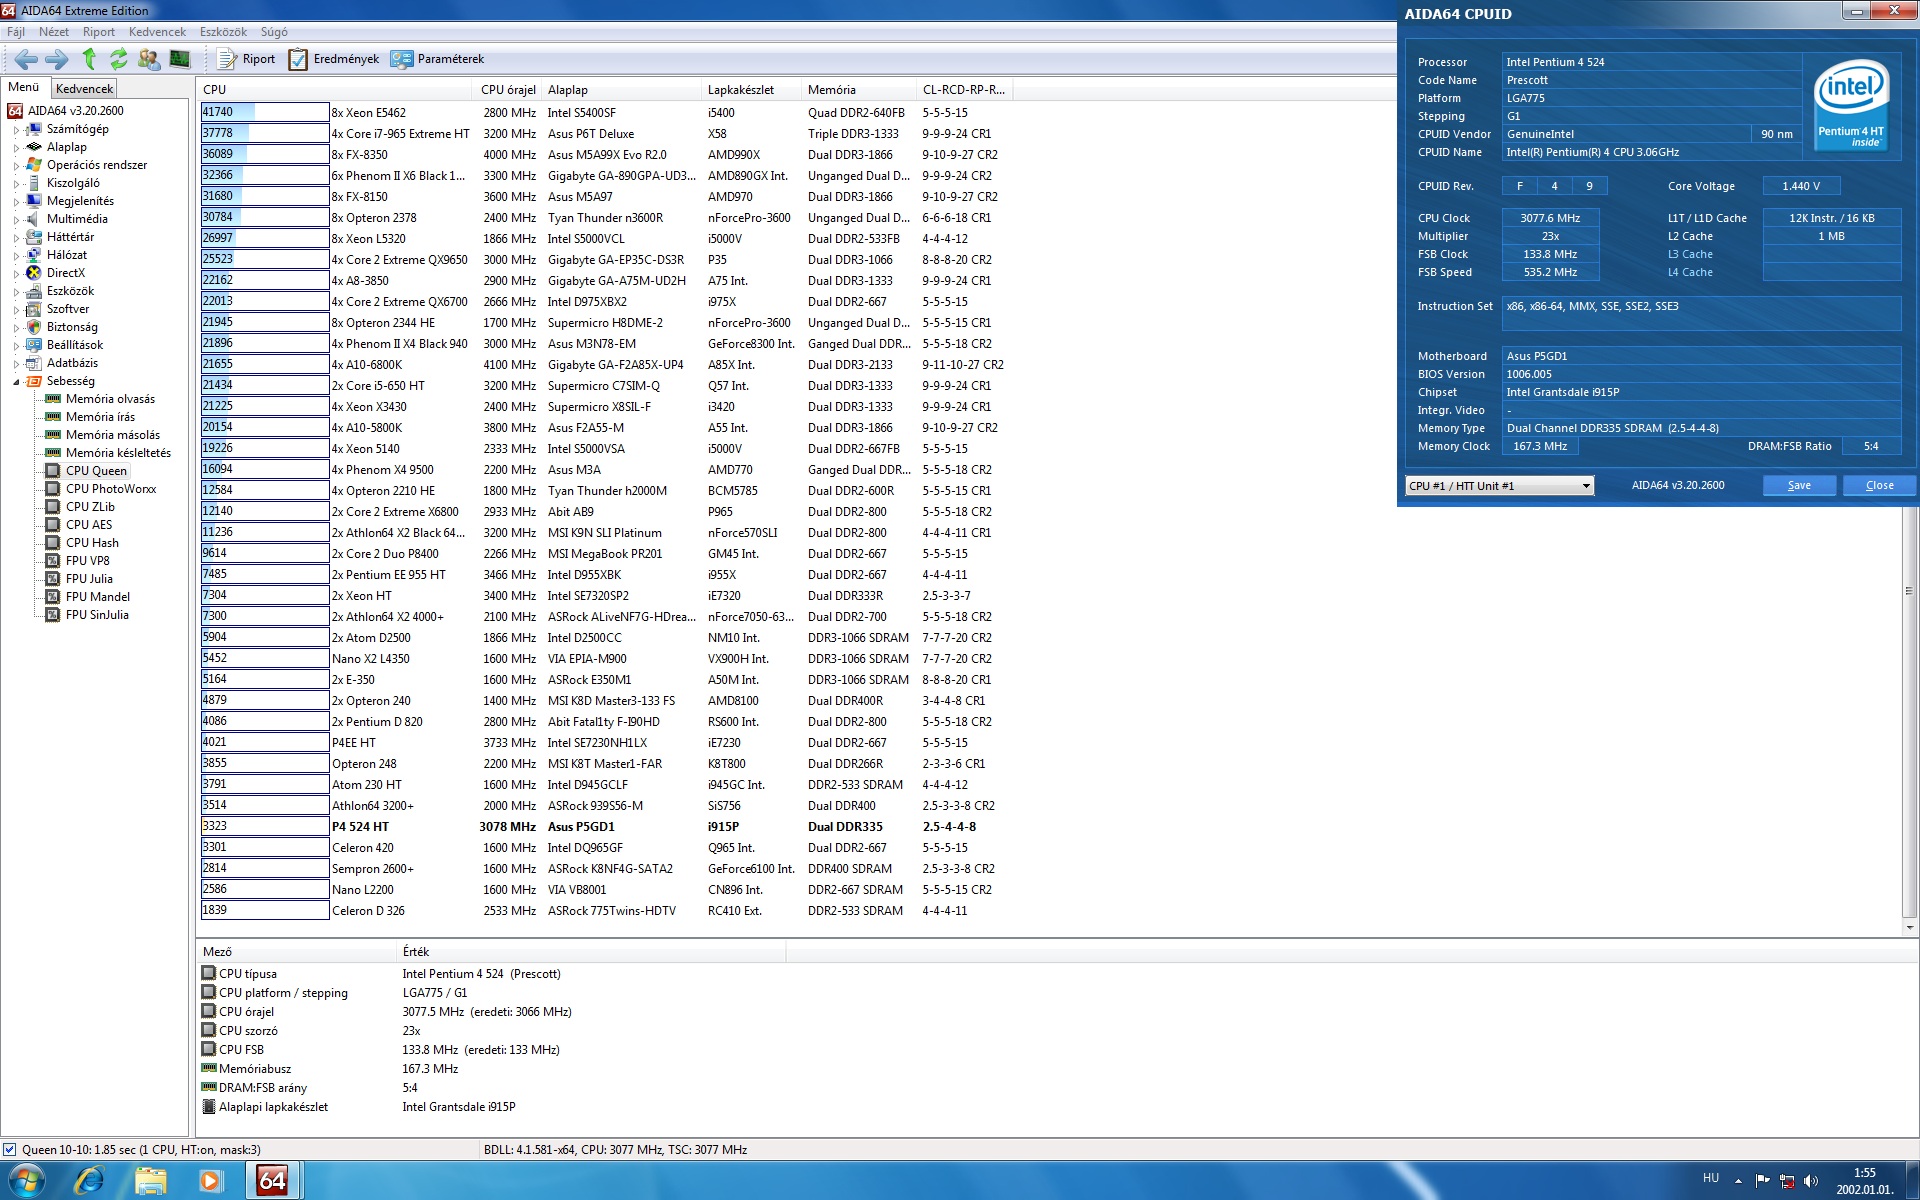Screen dimensions: 1920x1200
Task: Select Háttértár in the tree
Action: 70,237
